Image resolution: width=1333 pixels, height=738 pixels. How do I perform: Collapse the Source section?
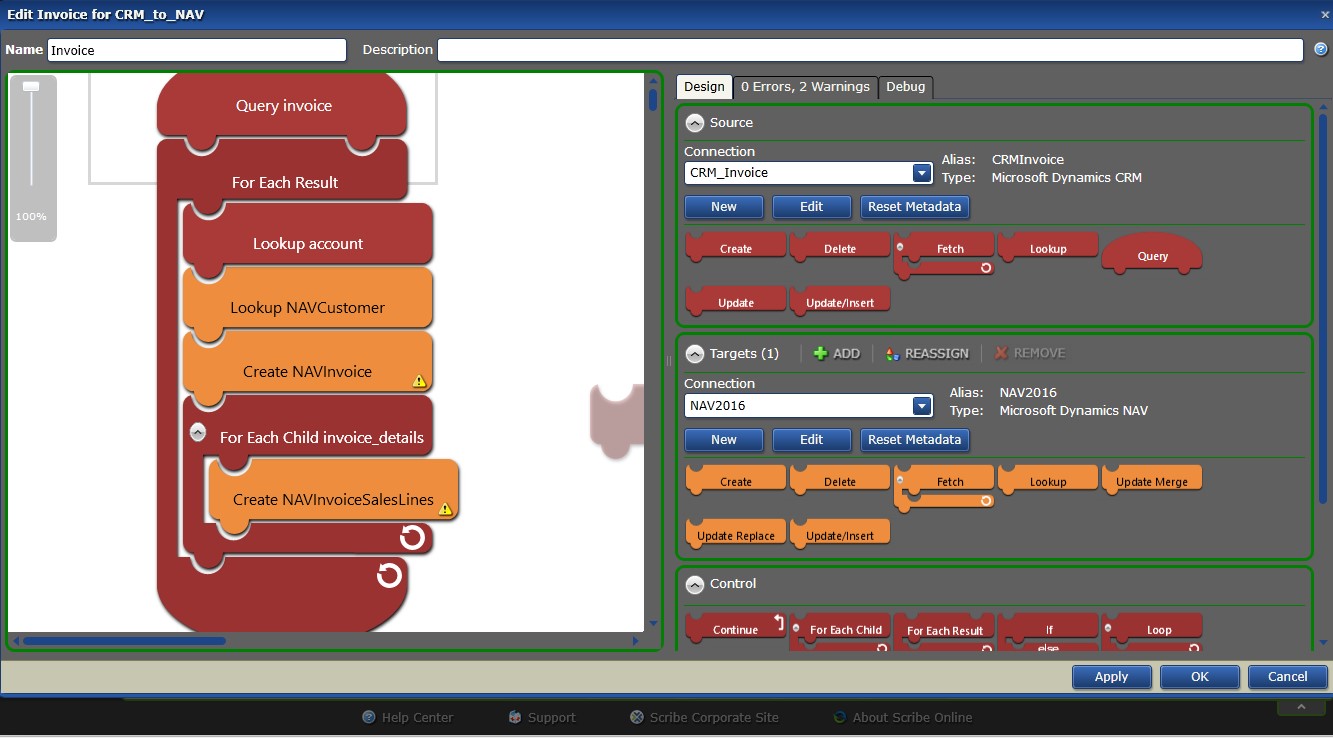tap(694, 123)
